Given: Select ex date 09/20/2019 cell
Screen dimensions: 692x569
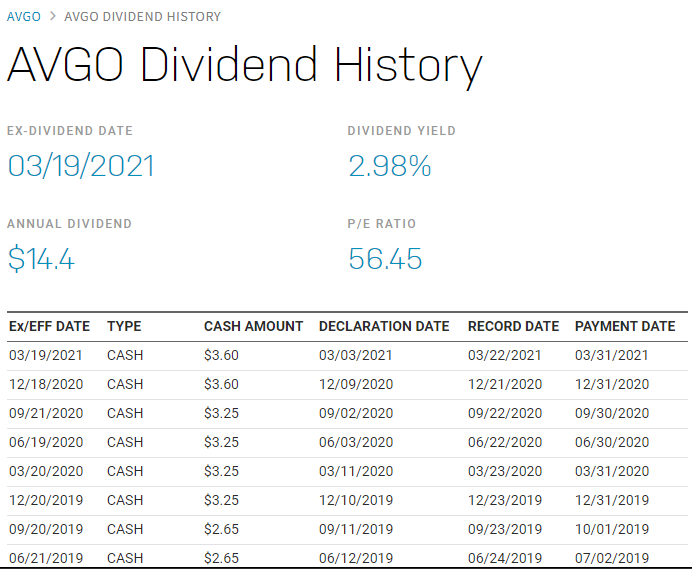Looking at the screenshot, I should tap(46, 529).
